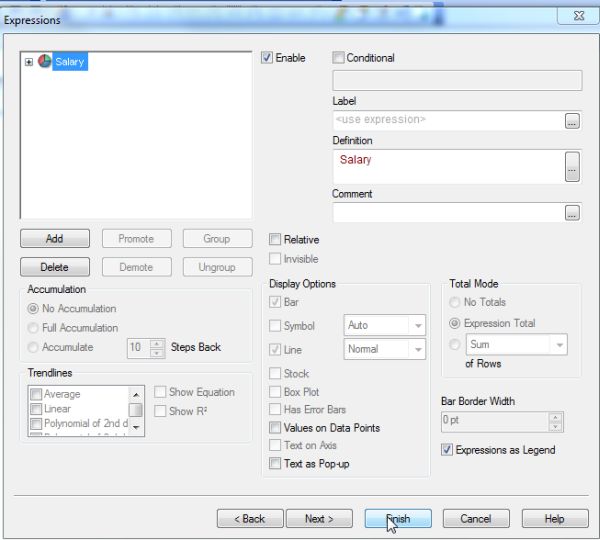Image resolution: width=600 pixels, height=540 pixels.
Task: Enable Show Equation checkbox
Action: 160,392
